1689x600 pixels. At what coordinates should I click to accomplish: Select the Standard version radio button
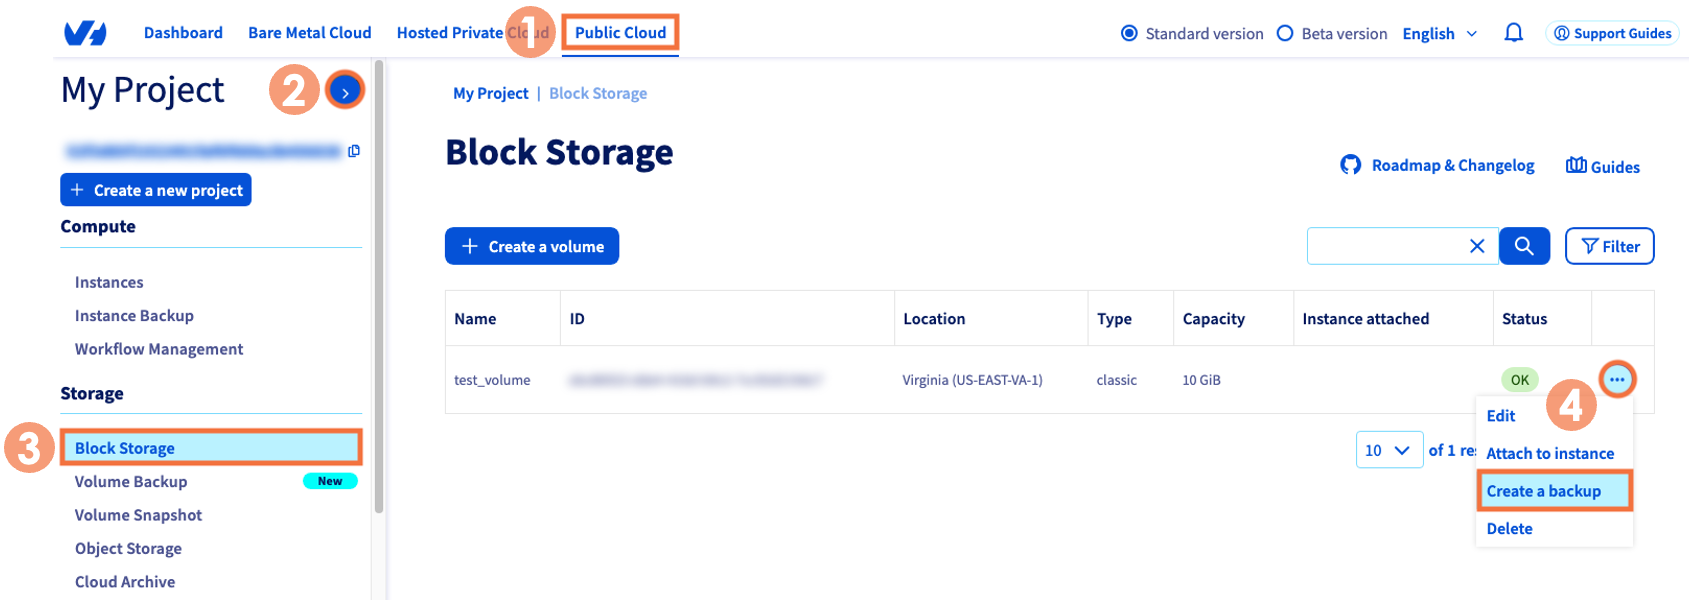click(1129, 33)
